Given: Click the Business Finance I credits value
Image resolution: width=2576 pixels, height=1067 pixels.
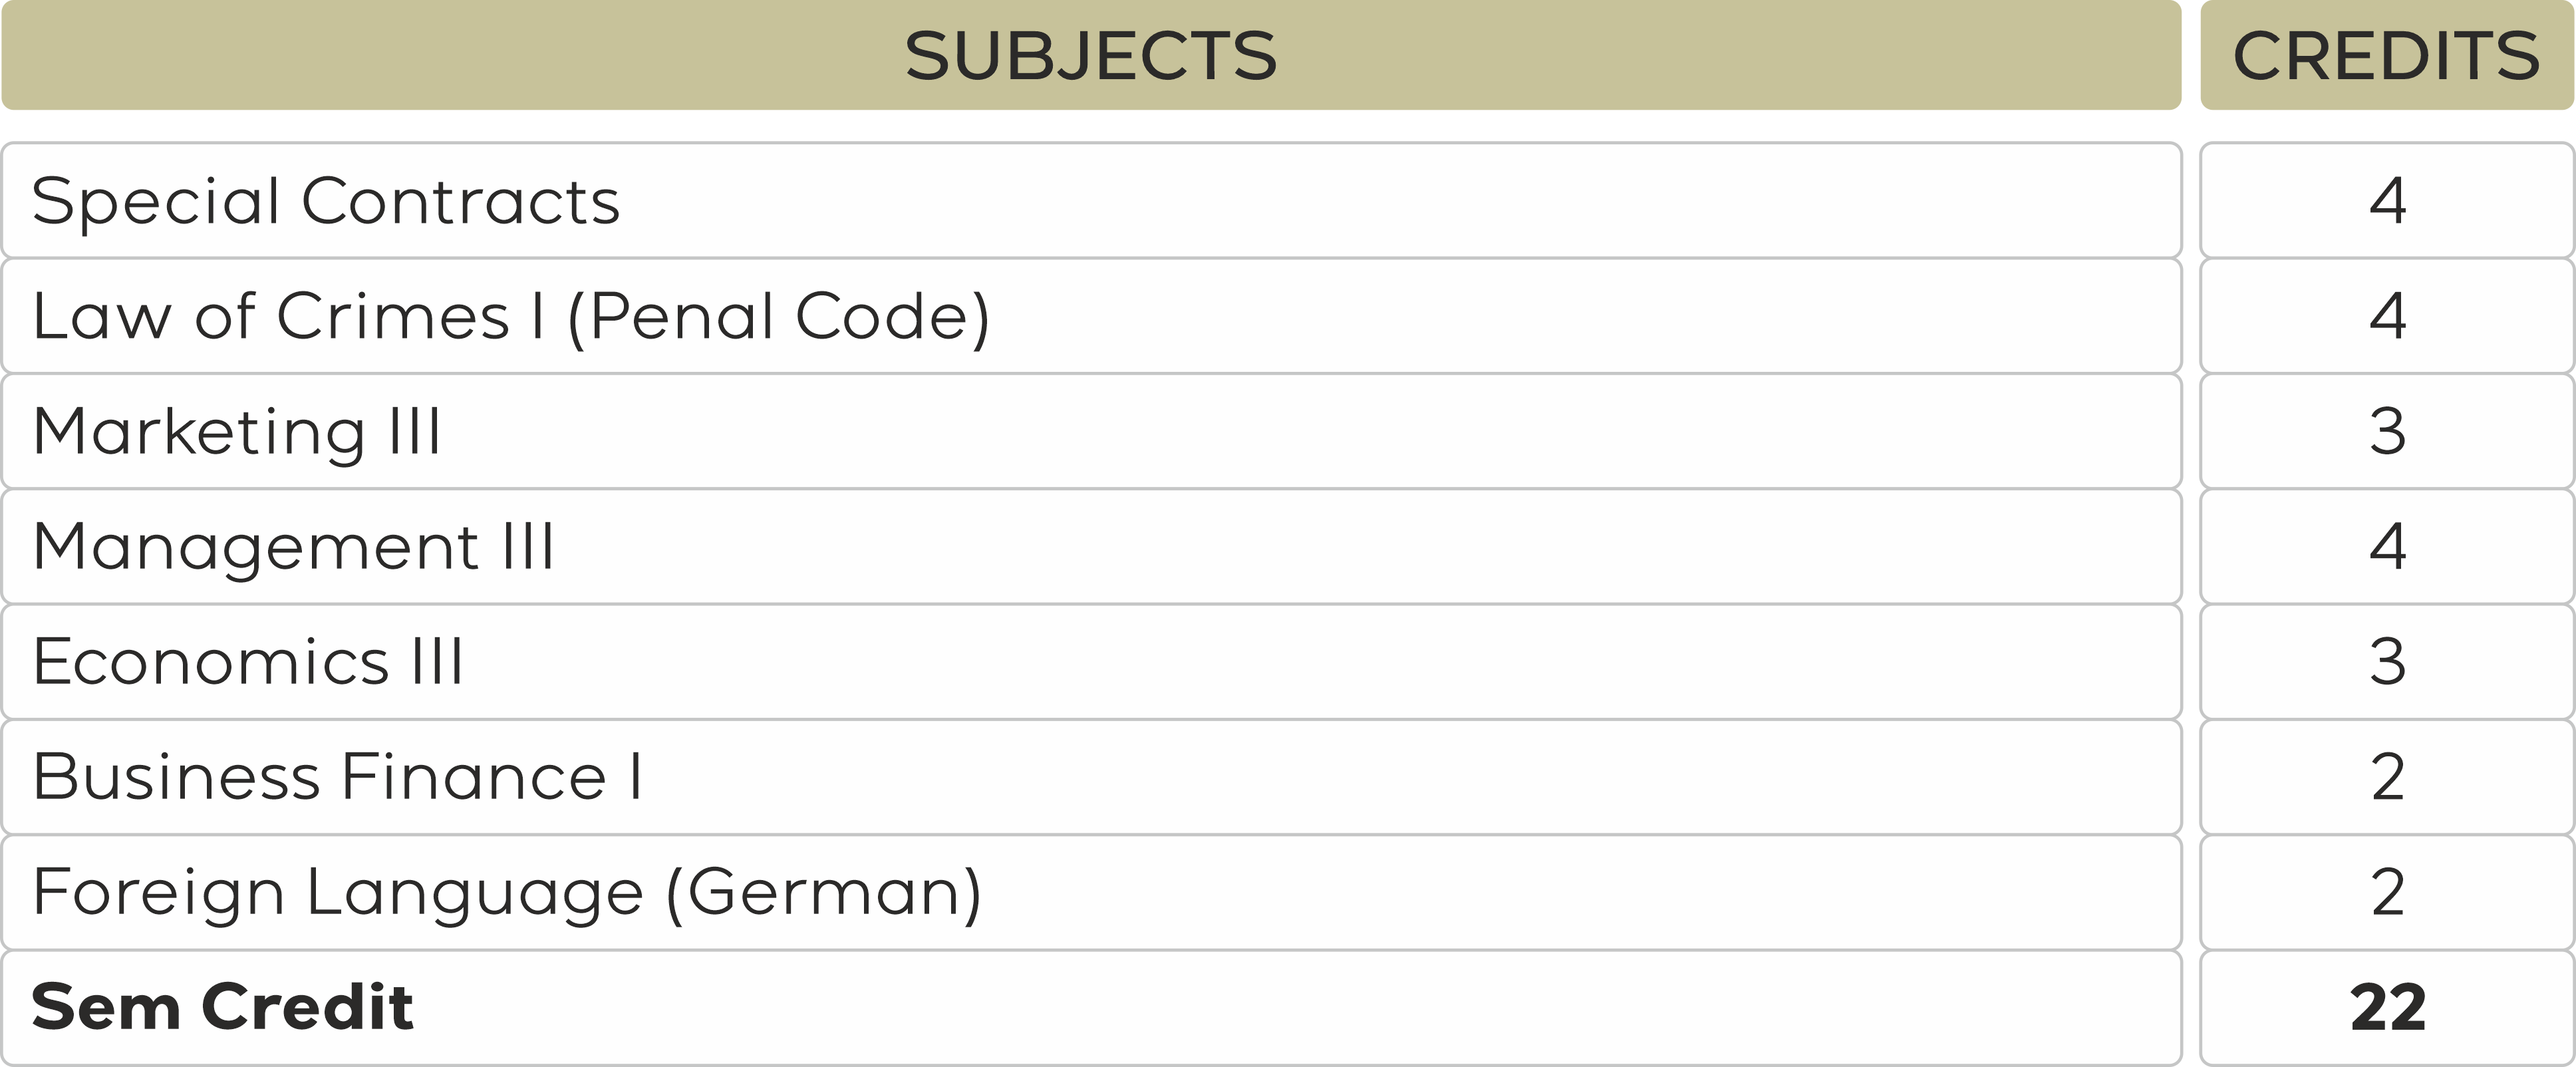Looking at the screenshot, I should coord(2387,777).
